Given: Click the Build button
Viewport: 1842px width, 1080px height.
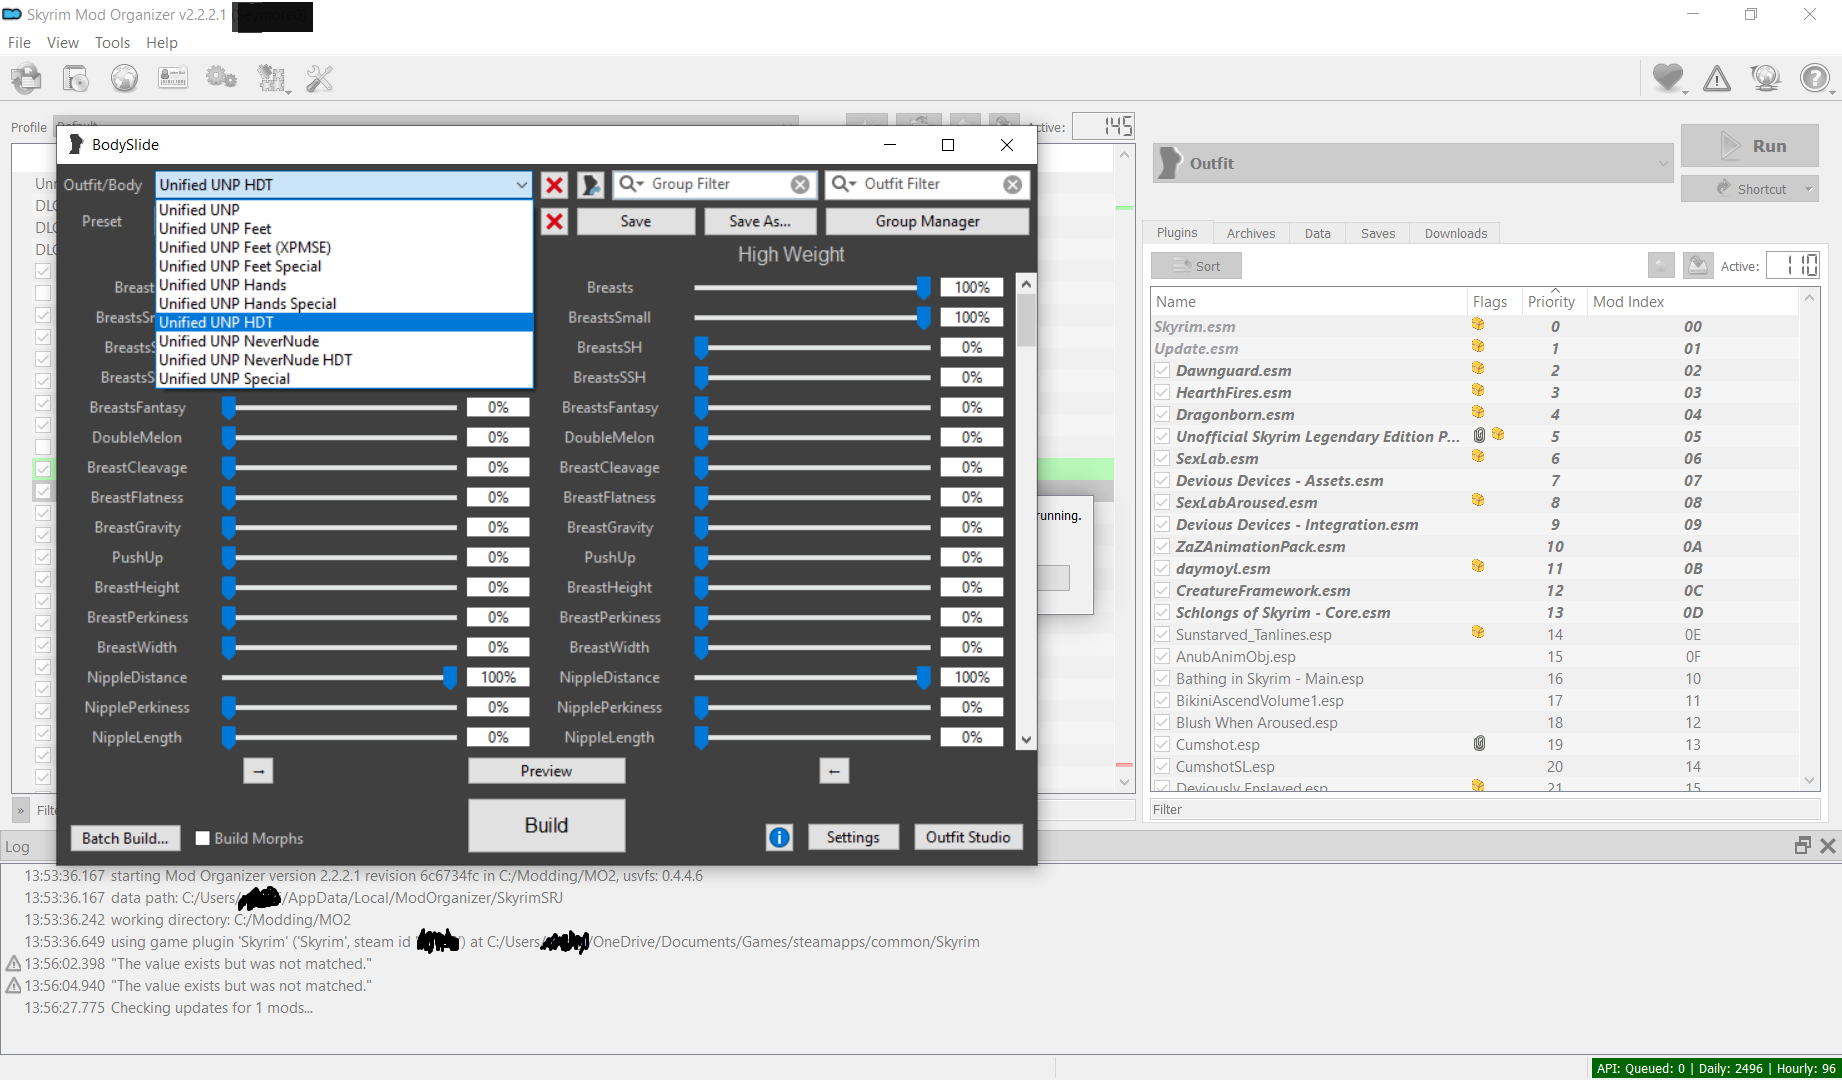Looking at the screenshot, I should tap(546, 825).
